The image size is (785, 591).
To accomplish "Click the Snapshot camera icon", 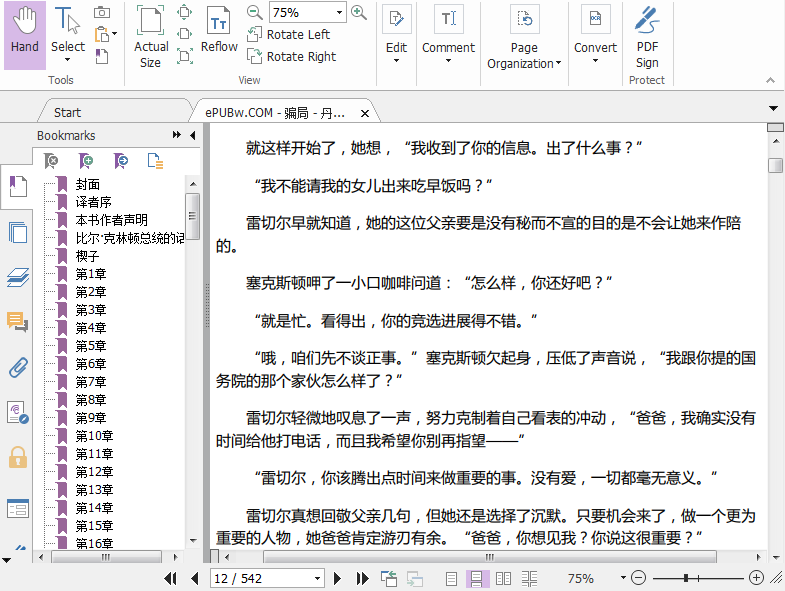I will pyautogui.click(x=102, y=12).
